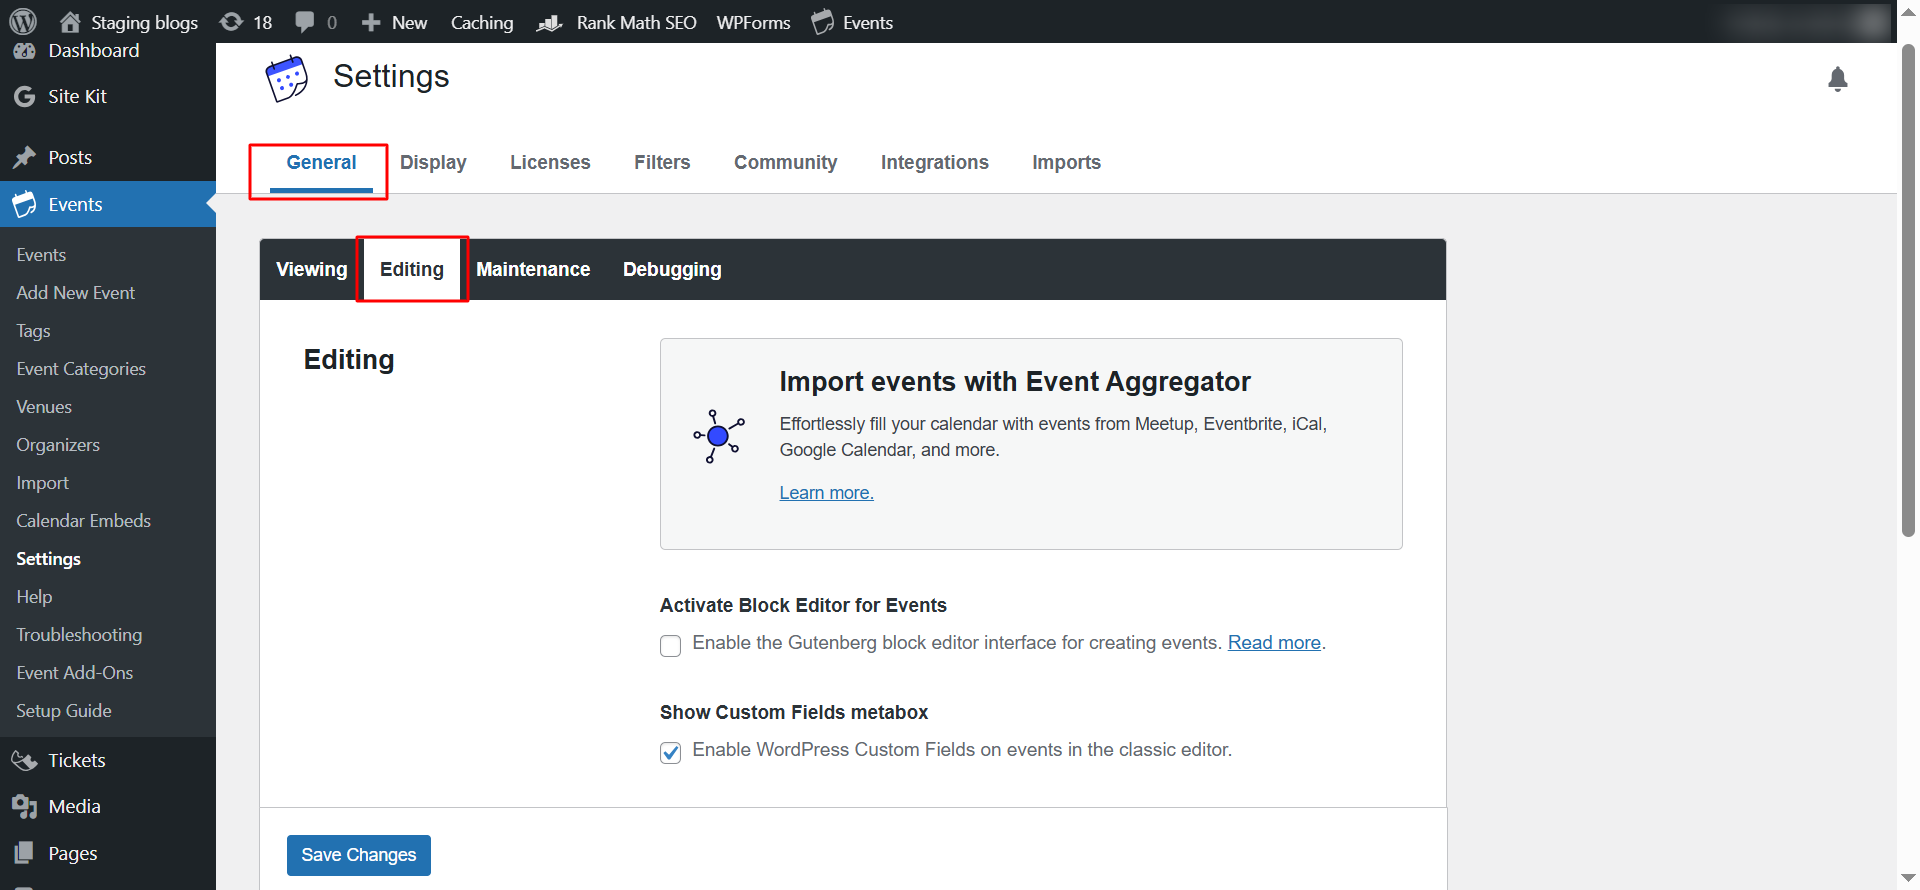Image resolution: width=1920 pixels, height=890 pixels.
Task: Click the Media icon in sidebar
Action: tap(24, 806)
